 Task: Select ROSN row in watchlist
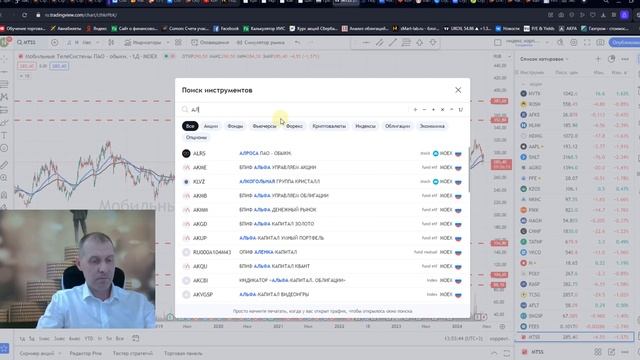click(x=576, y=104)
